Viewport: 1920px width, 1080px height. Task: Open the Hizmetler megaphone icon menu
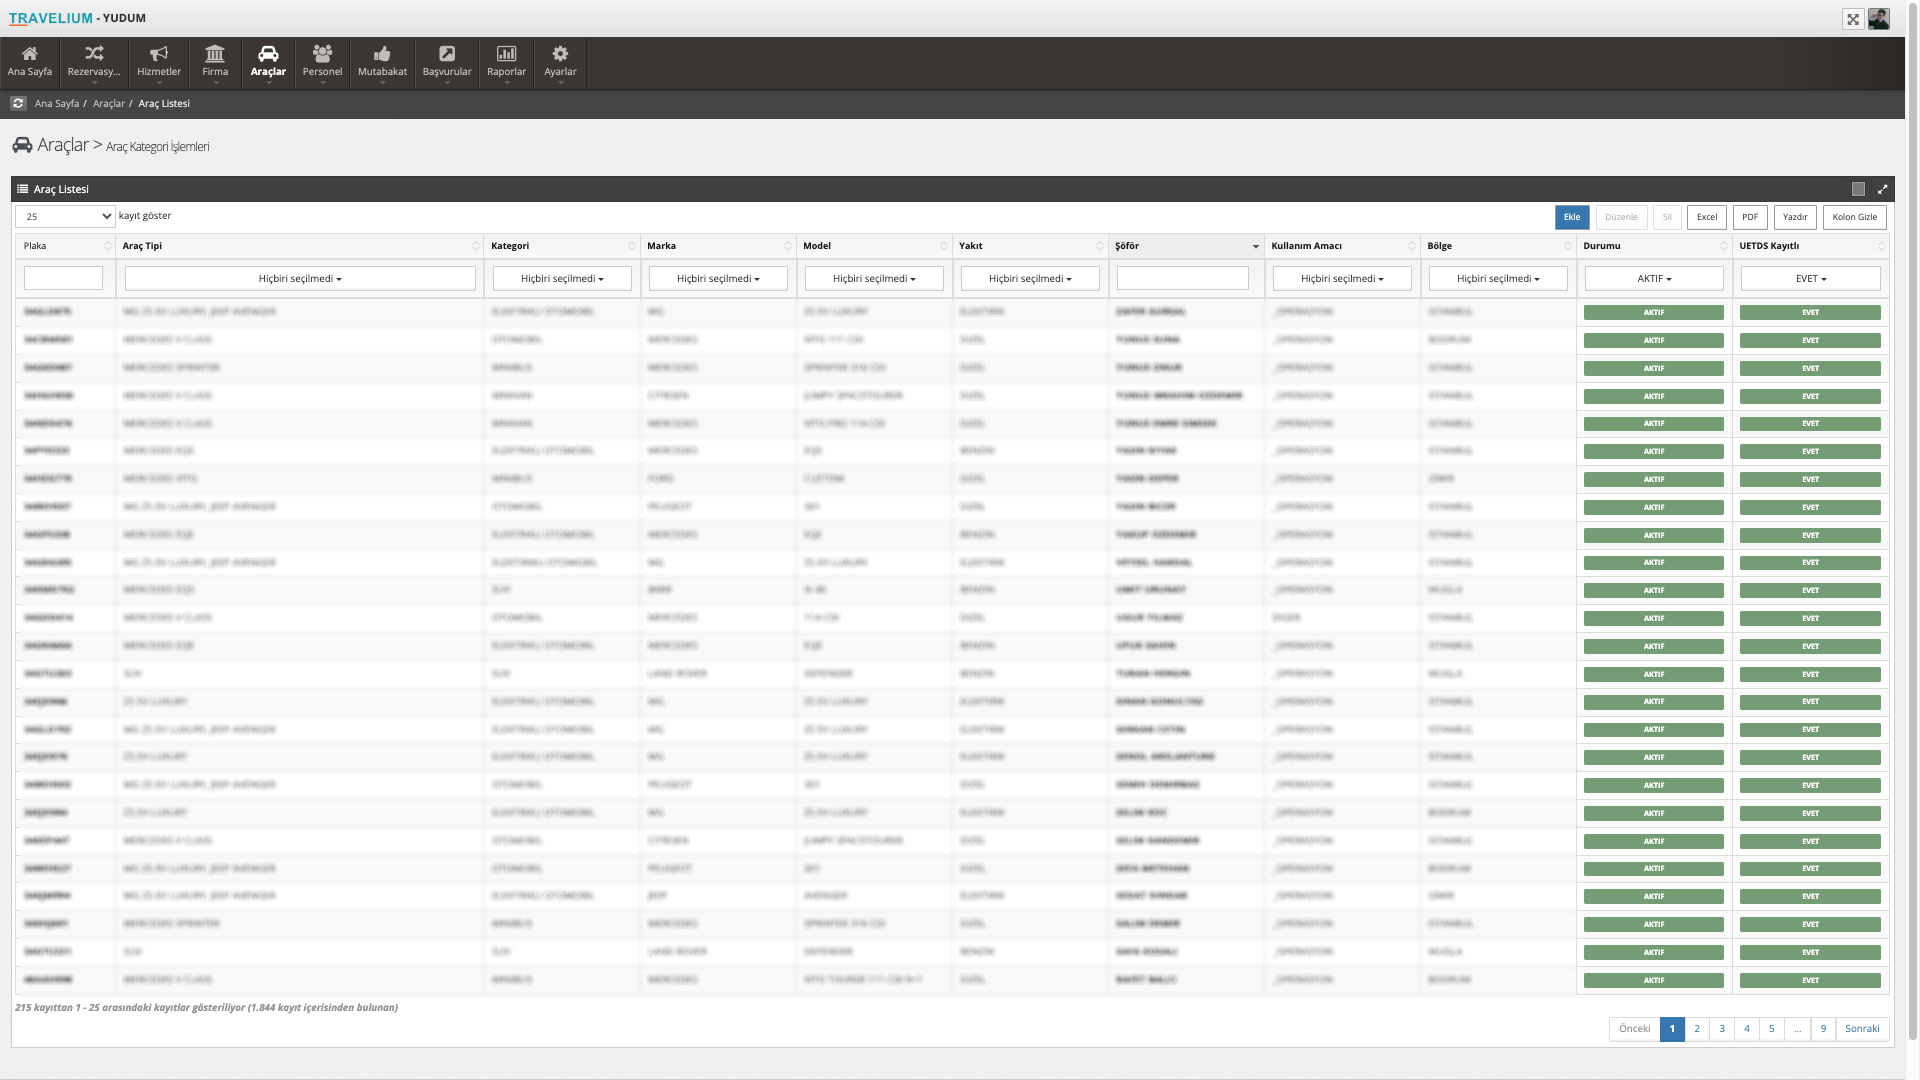point(159,61)
